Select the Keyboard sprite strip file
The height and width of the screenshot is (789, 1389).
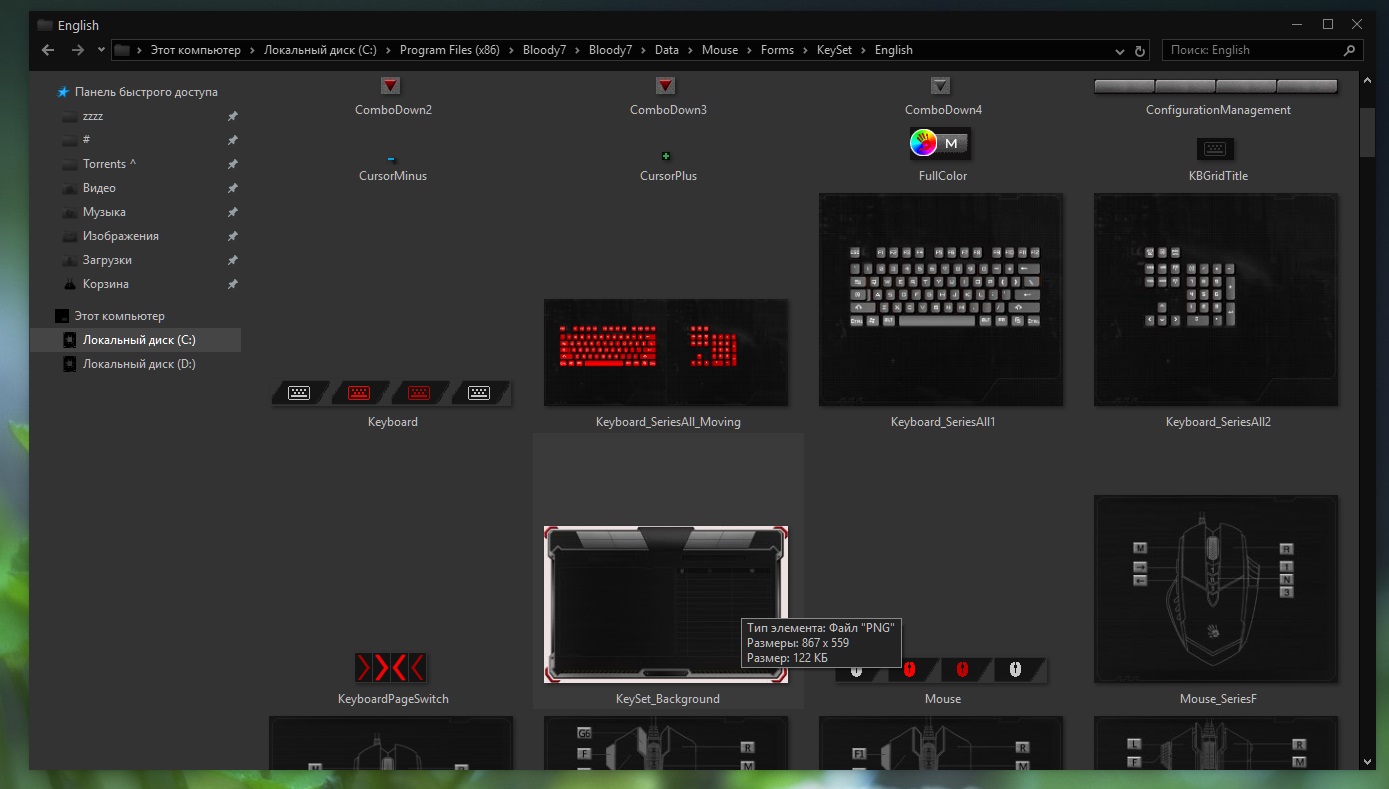(392, 393)
